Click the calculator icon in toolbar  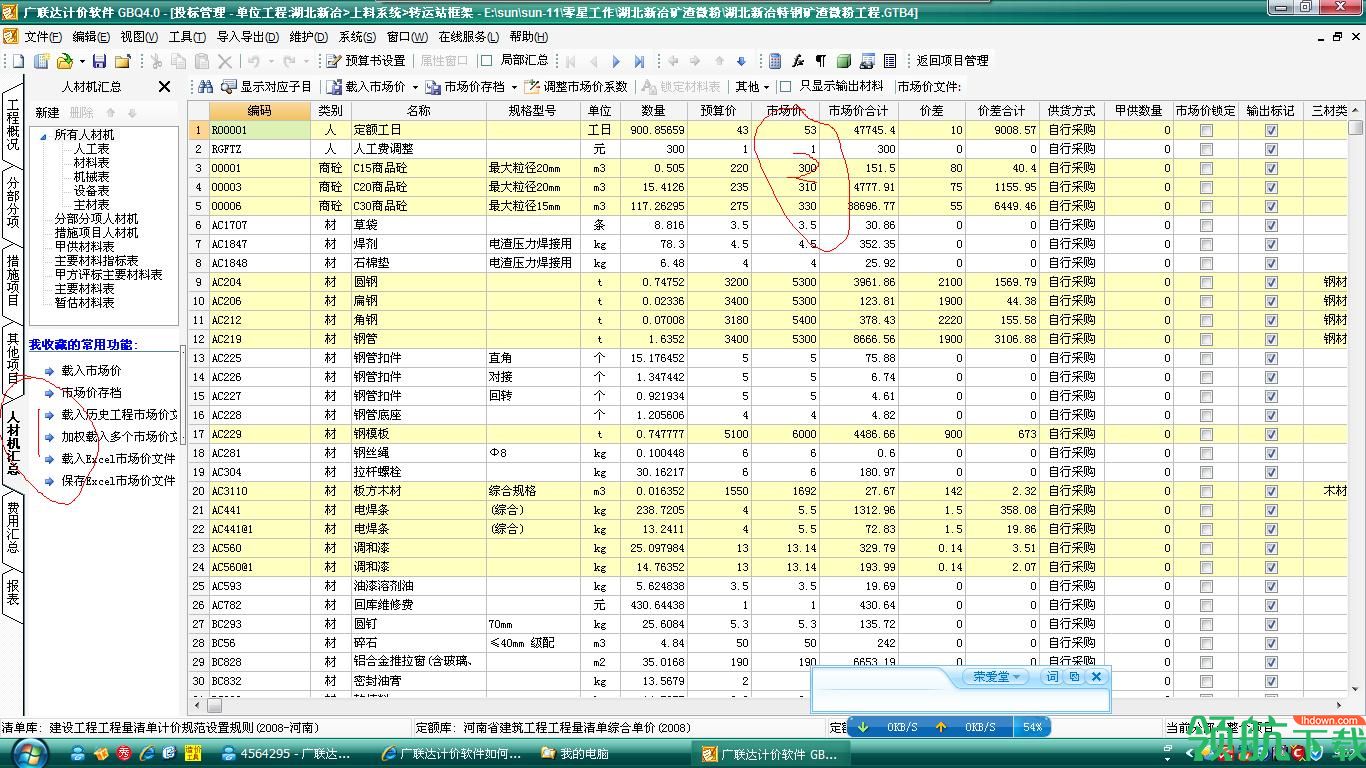(x=775, y=61)
